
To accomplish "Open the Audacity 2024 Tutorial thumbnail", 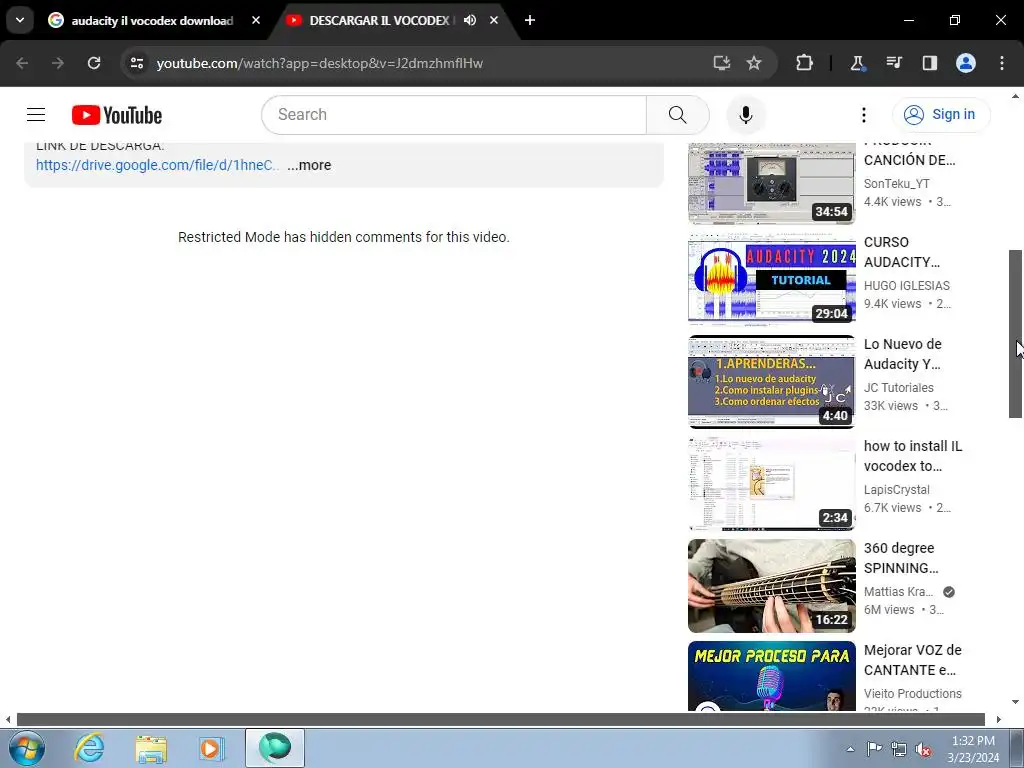I will (771, 280).
